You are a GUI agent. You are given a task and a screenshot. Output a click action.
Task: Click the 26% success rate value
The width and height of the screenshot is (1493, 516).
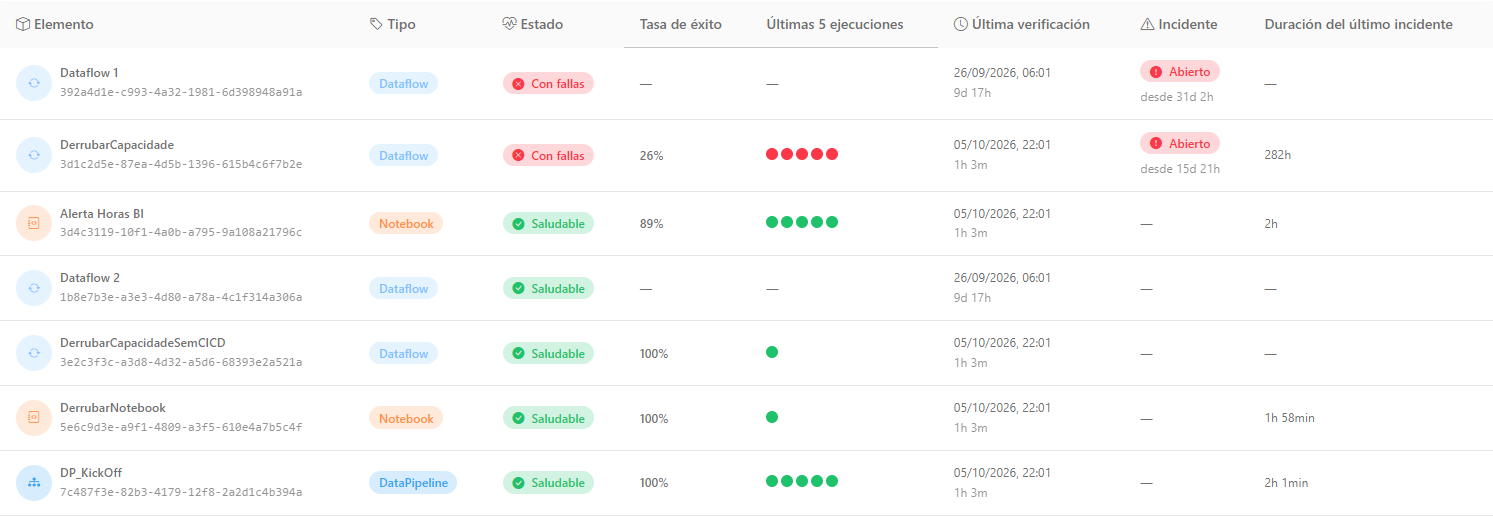(x=652, y=156)
